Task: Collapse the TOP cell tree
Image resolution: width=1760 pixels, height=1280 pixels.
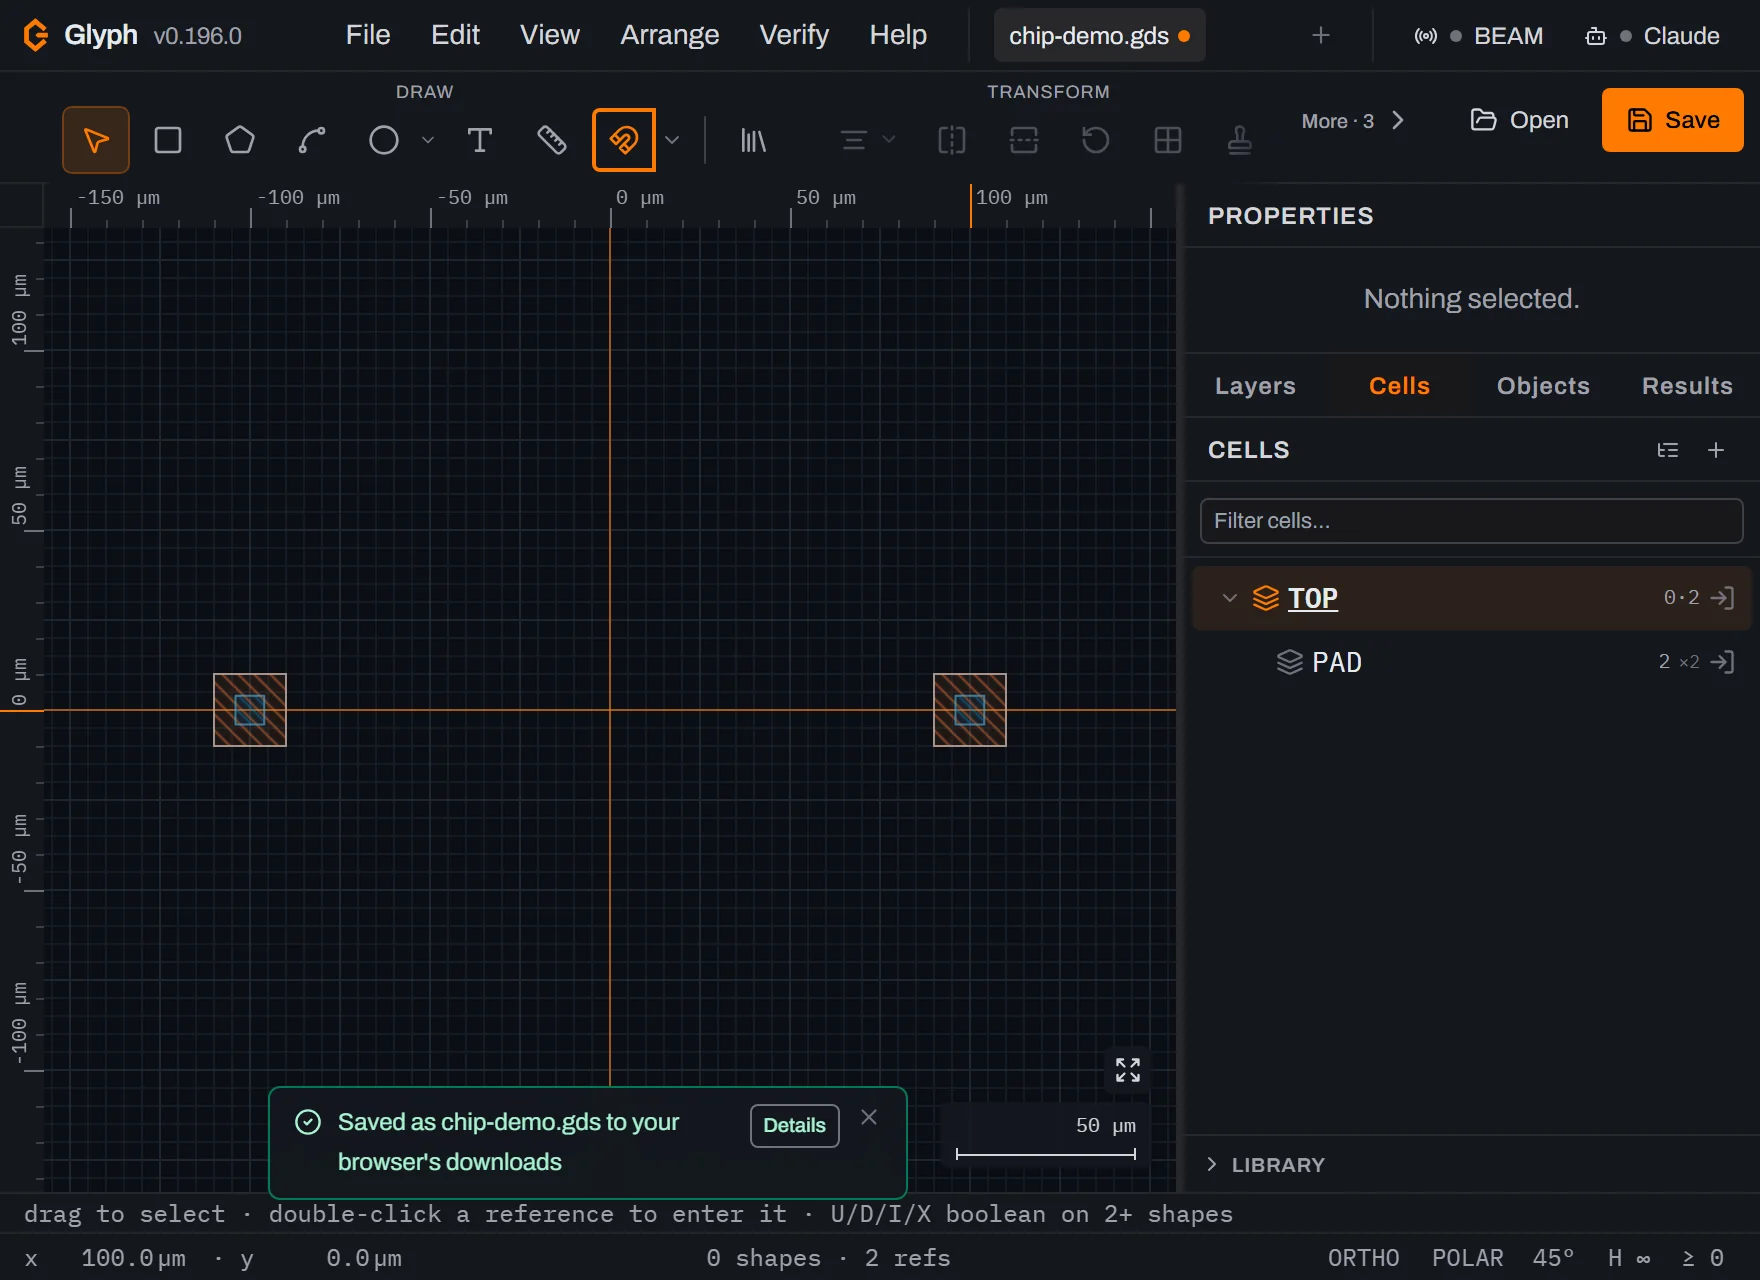Action: click(x=1230, y=598)
